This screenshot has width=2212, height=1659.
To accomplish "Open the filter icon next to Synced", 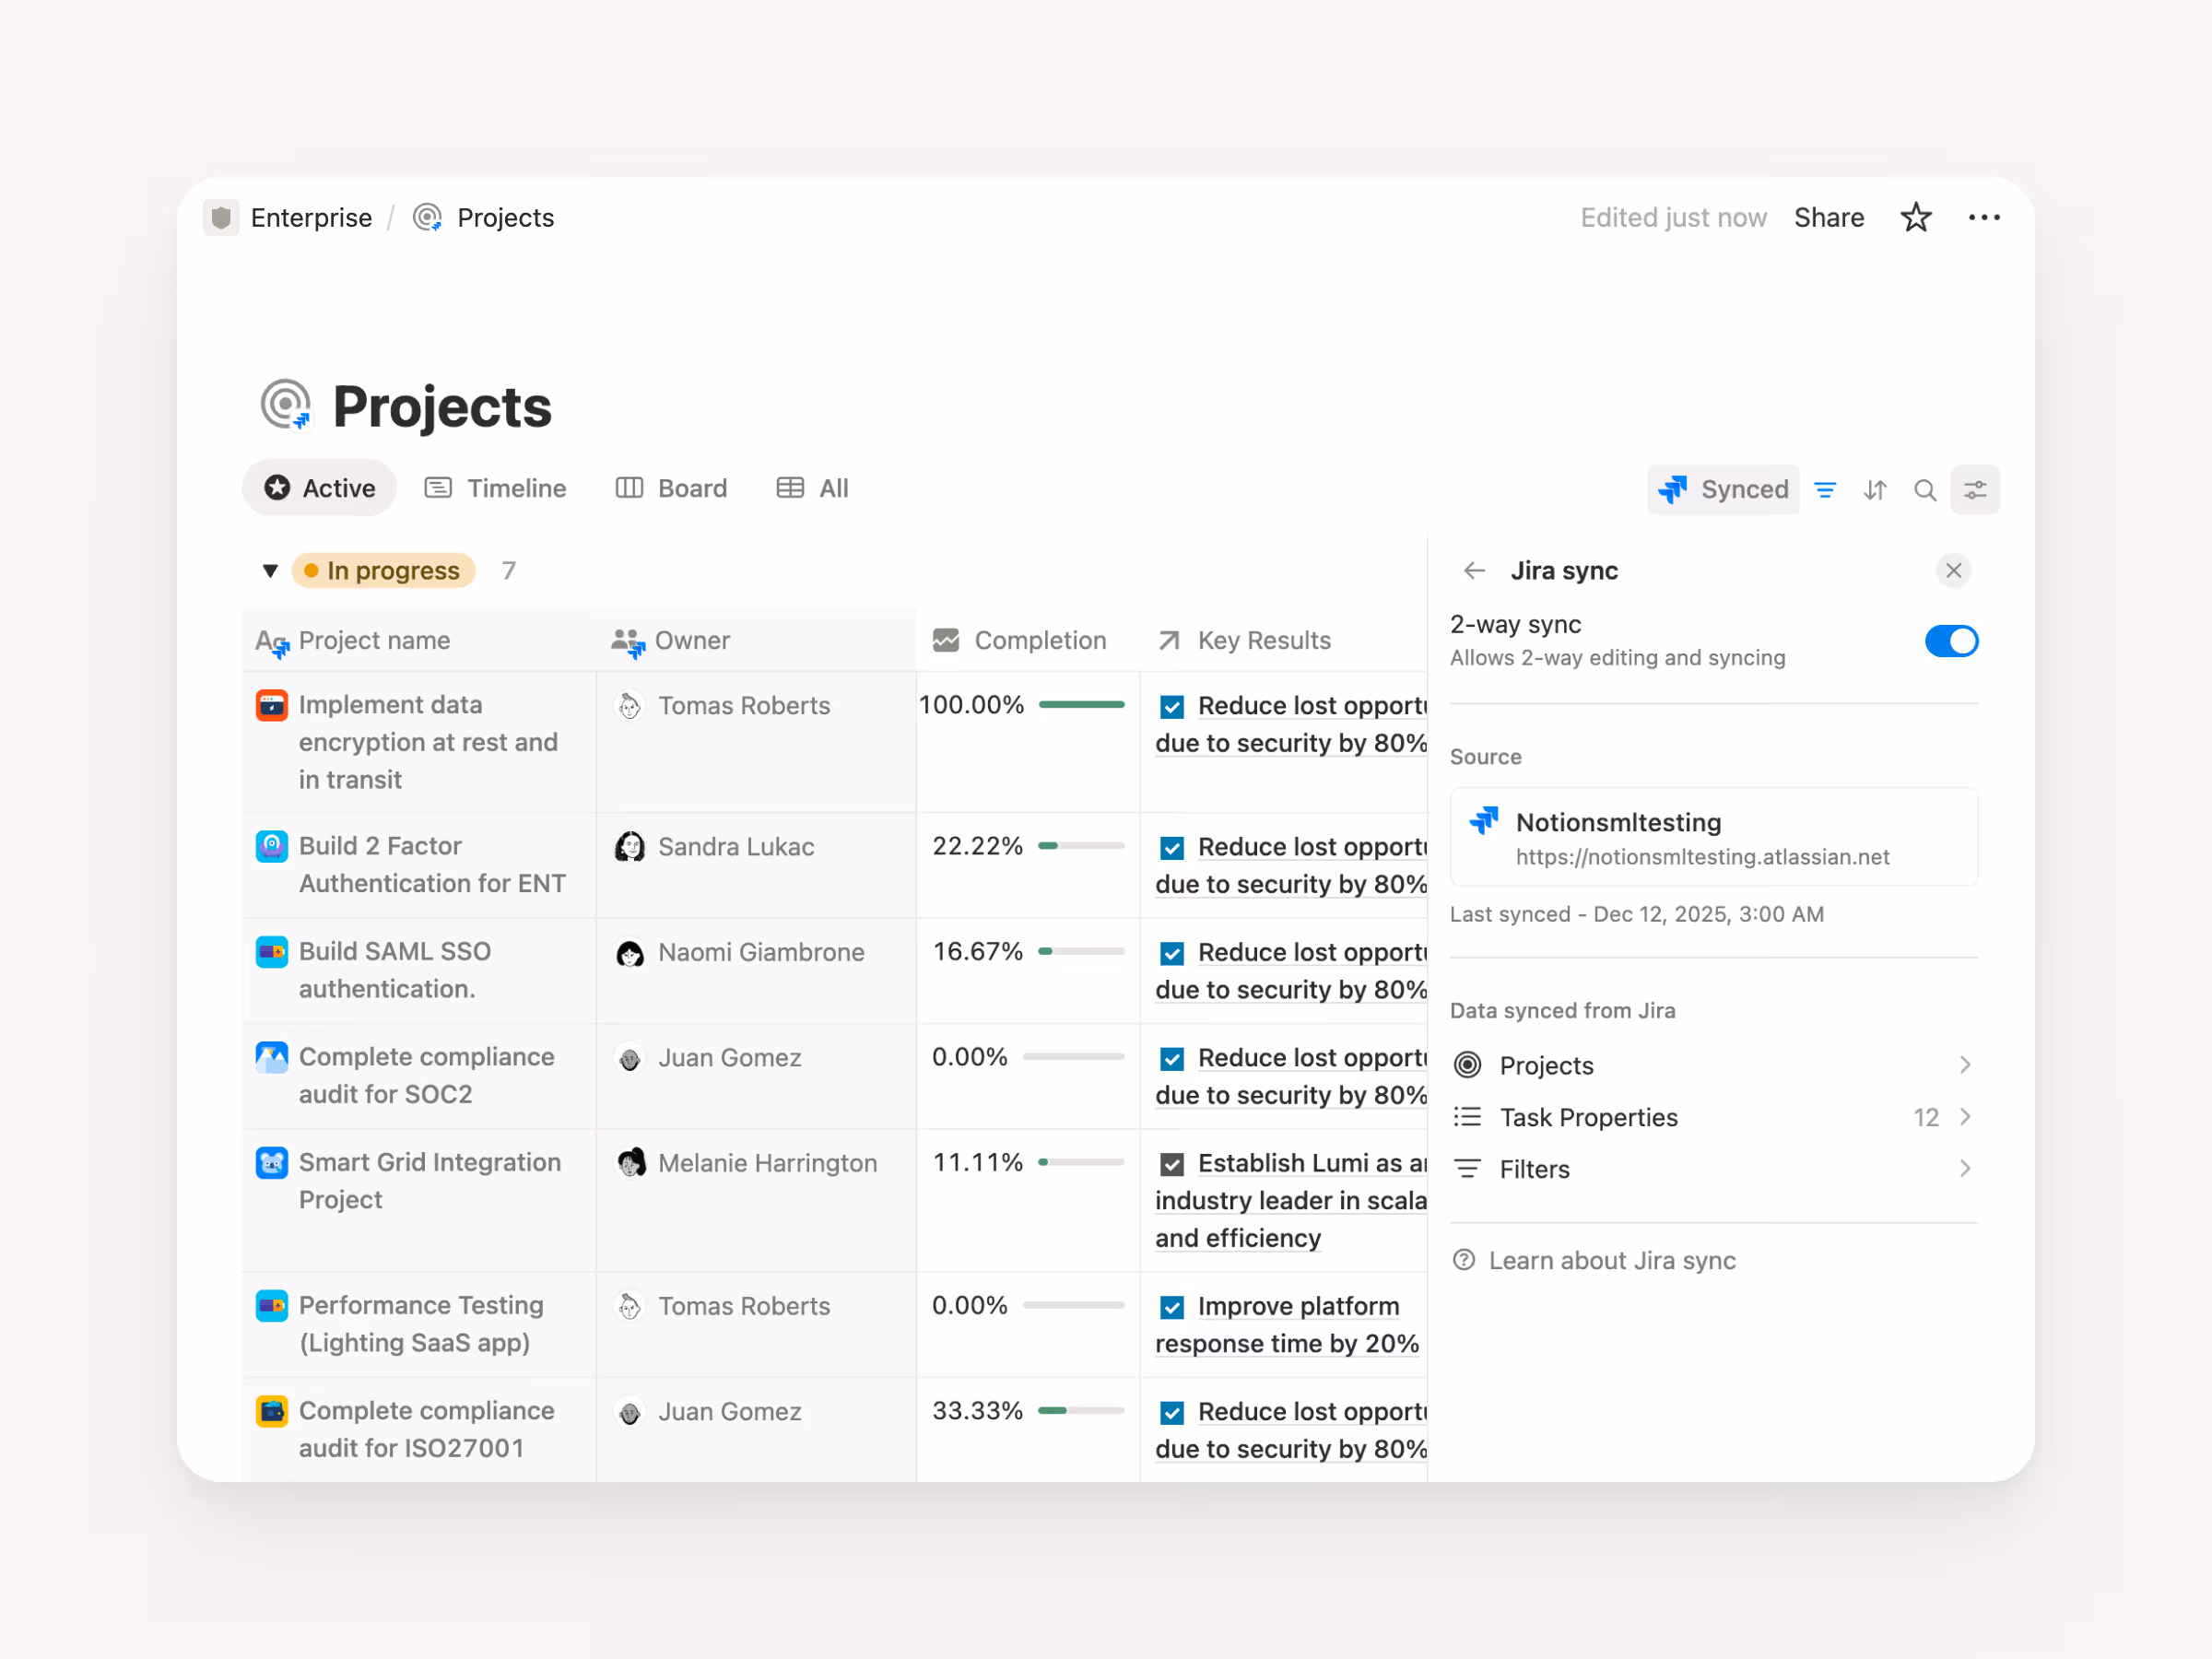I will [1825, 489].
